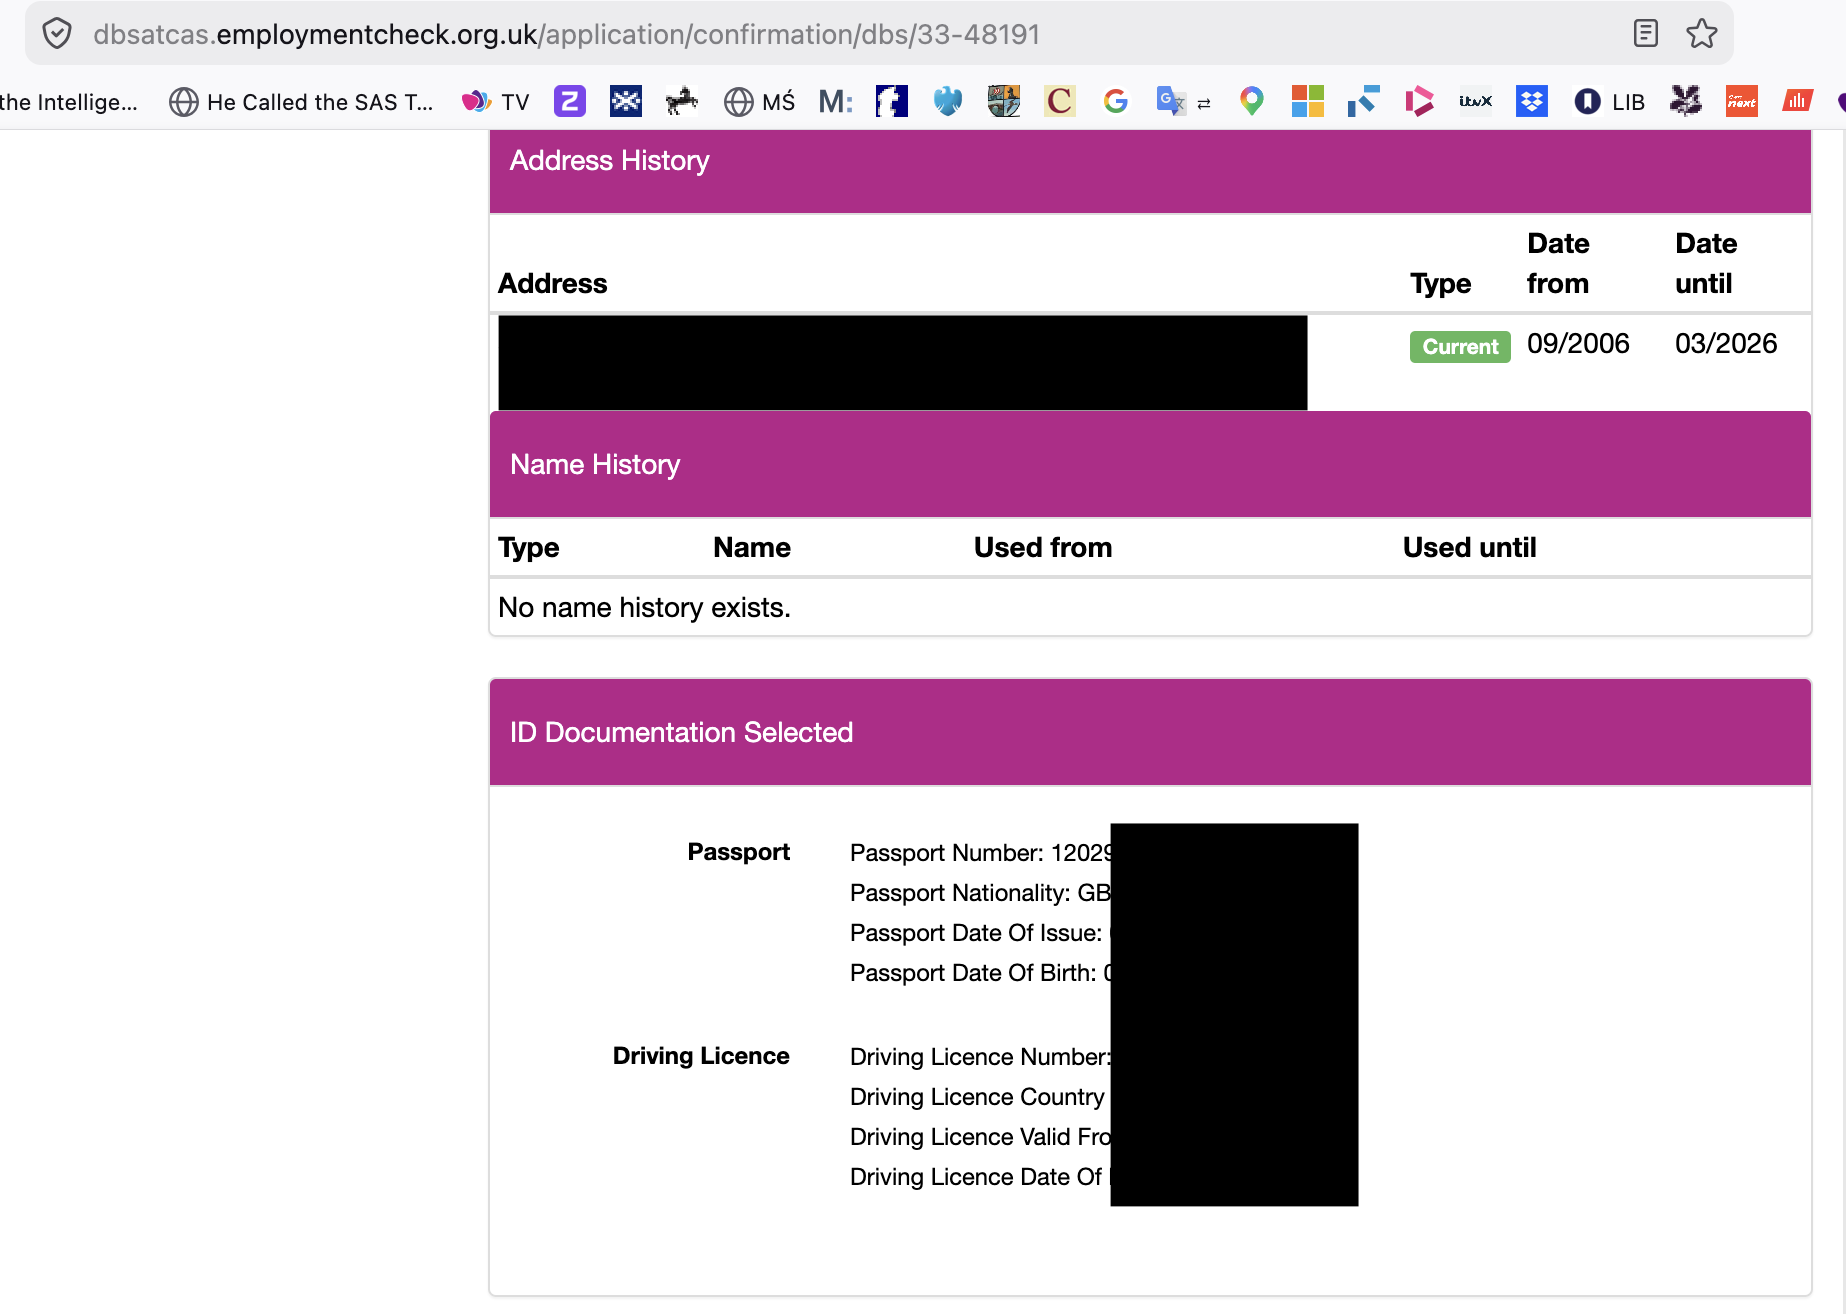Open the LIB bookmark

click(1609, 101)
